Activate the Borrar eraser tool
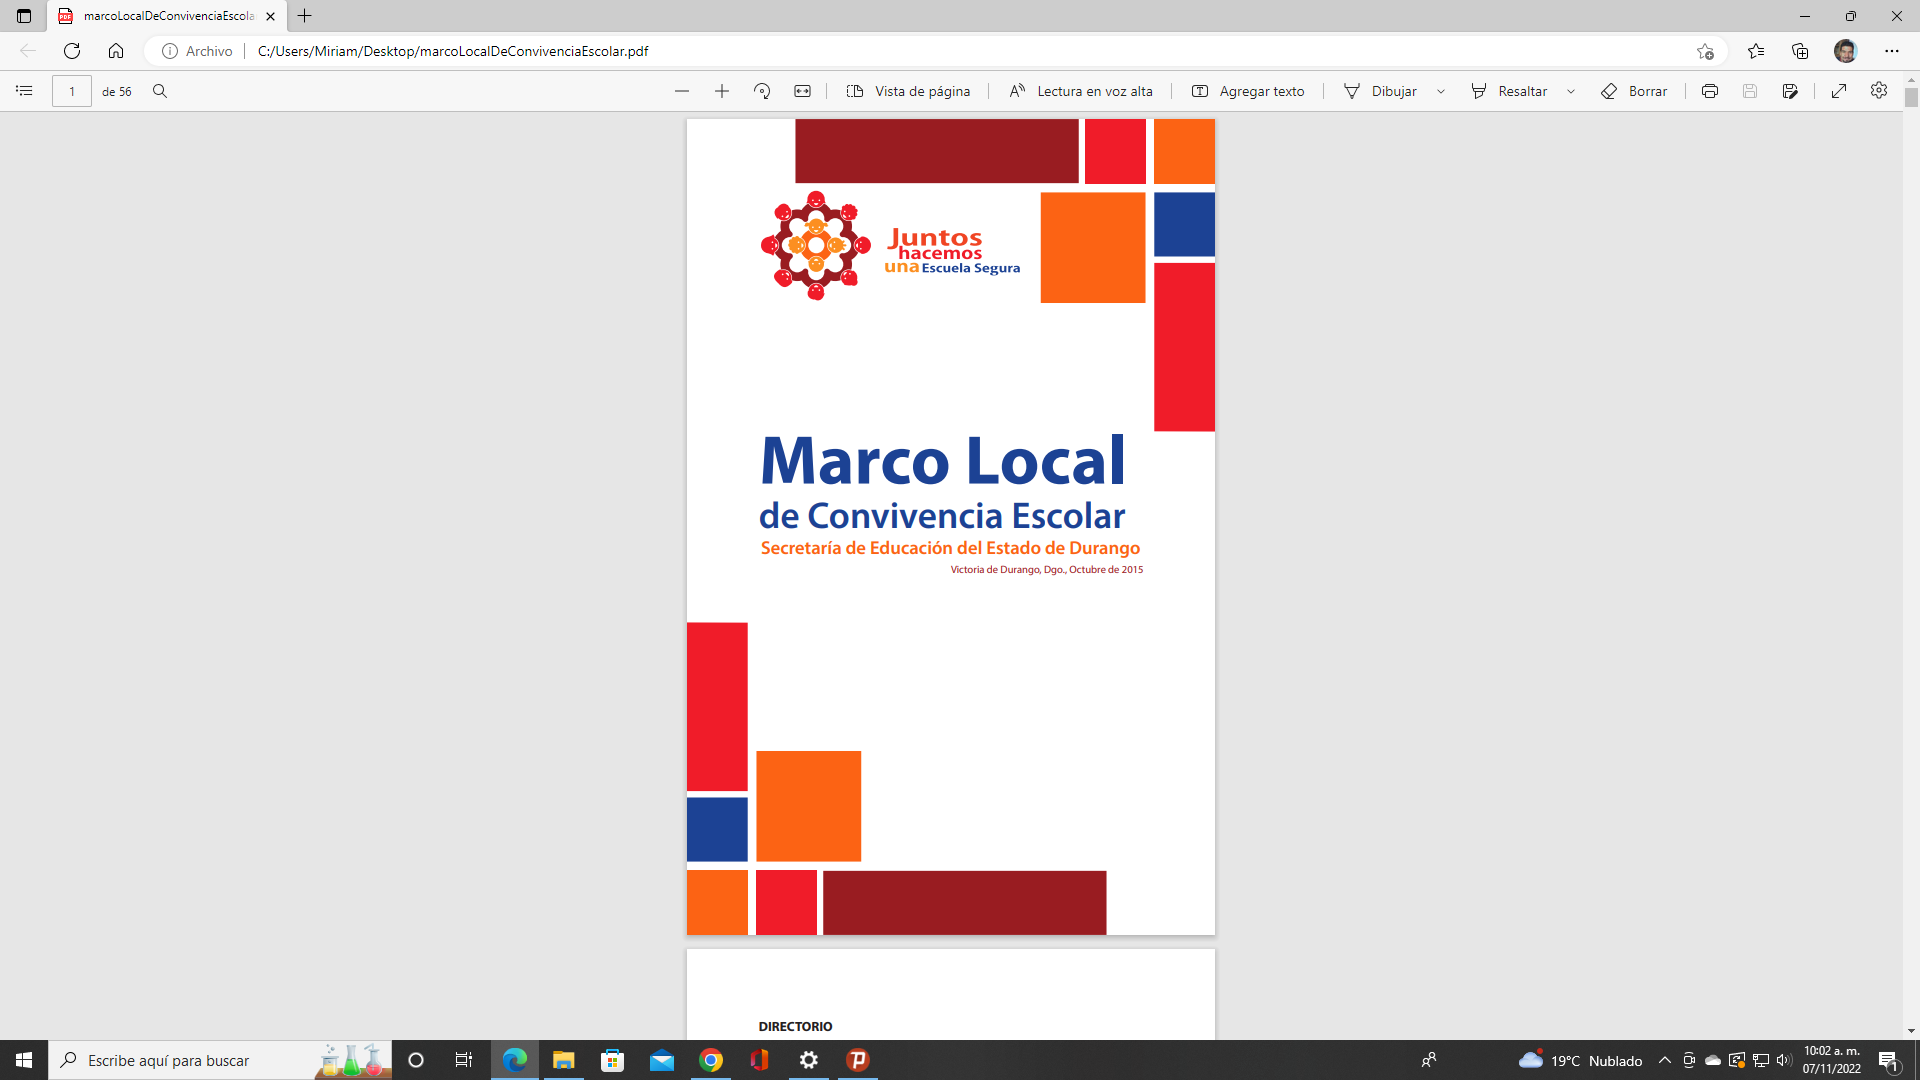The height and width of the screenshot is (1080, 1920). [1634, 91]
